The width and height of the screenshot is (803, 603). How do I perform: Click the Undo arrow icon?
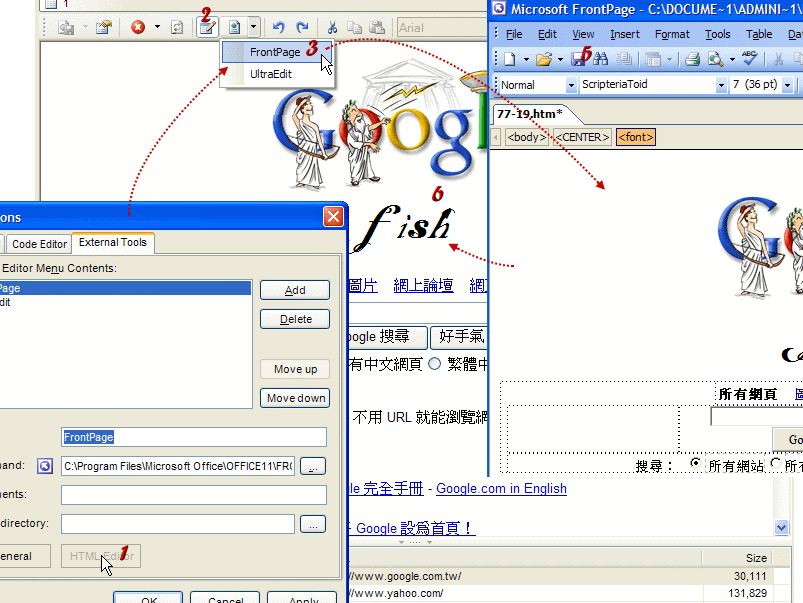coord(278,27)
